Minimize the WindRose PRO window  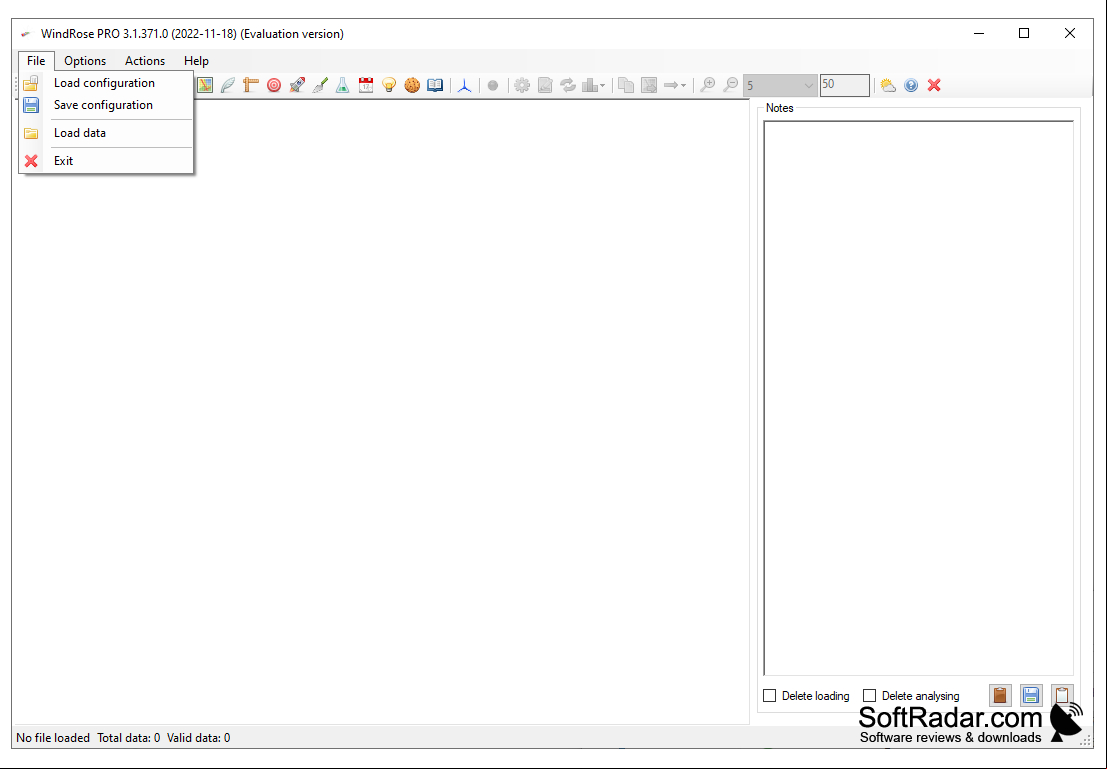coord(979,33)
